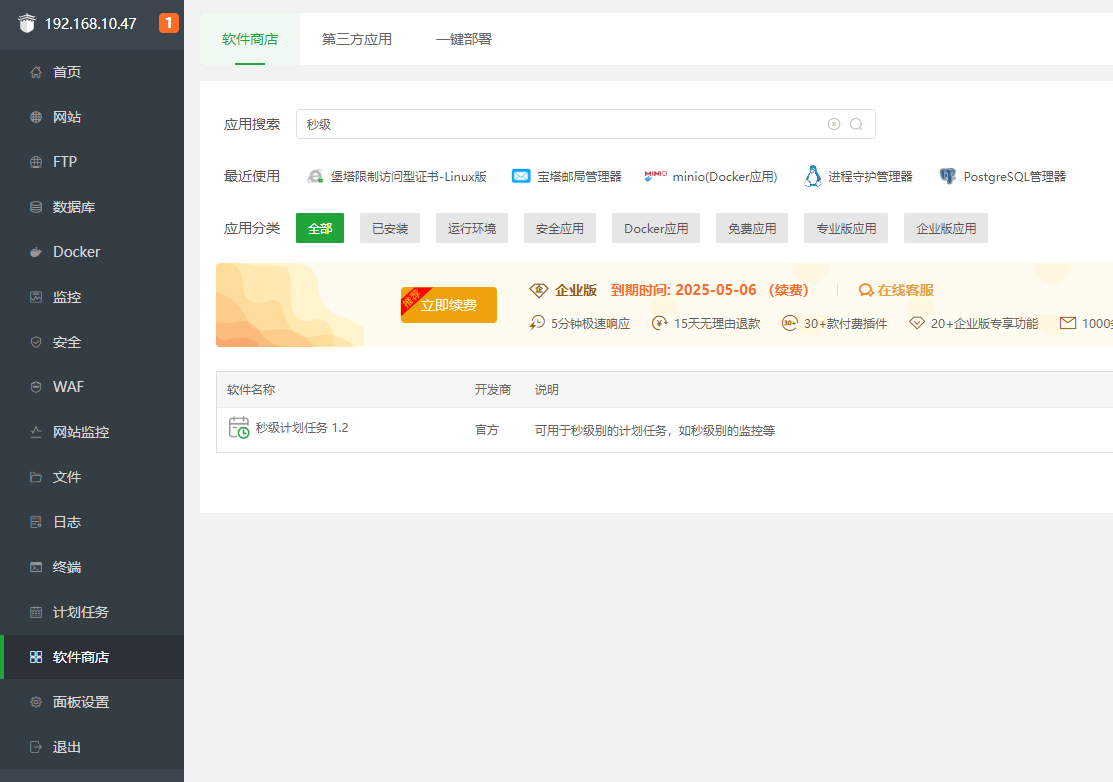Click the WAF icon in sidebar
Image resolution: width=1113 pixels, height=782 pixels.
[35, 387]
